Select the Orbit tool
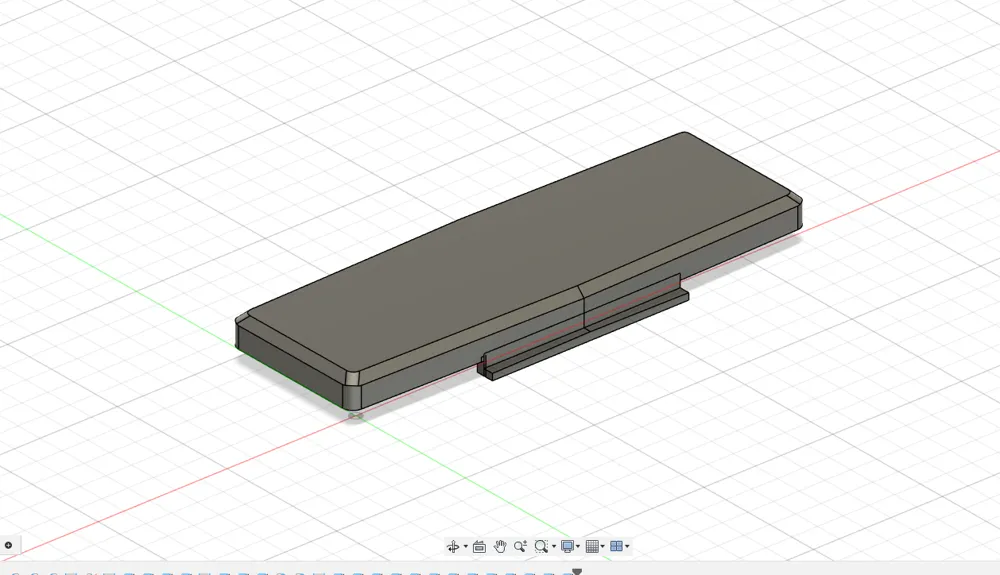The image size is (1000, 575). coord(453,546)
